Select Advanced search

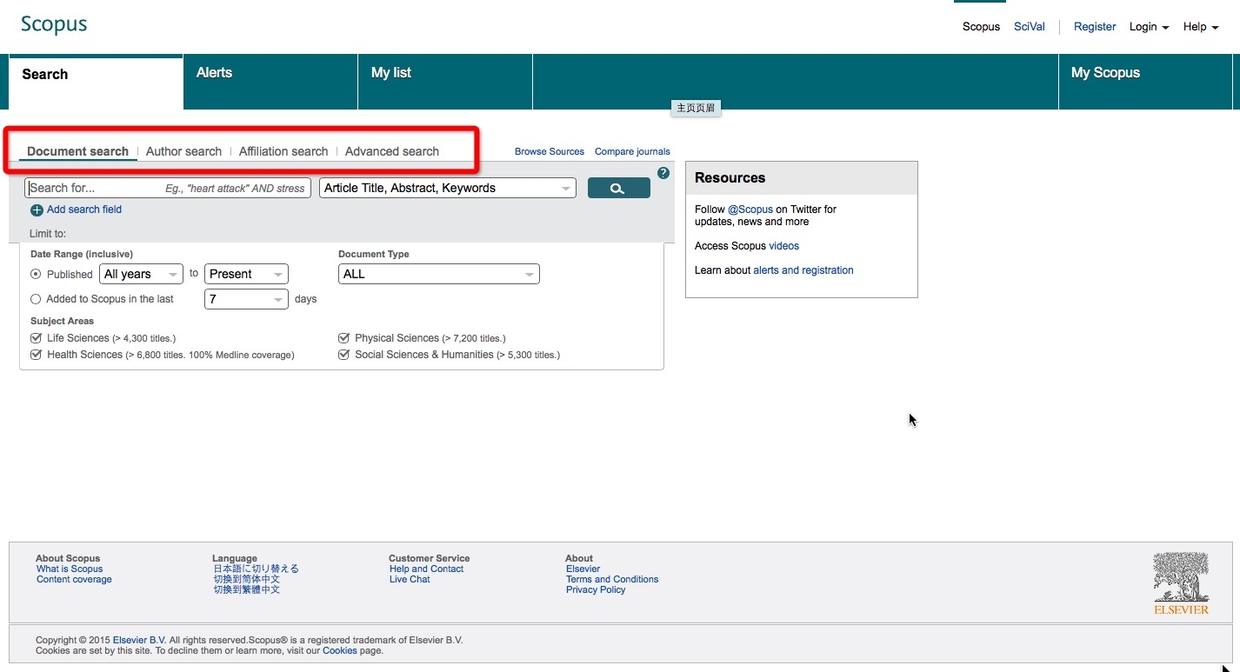pyautogui.click(x=392, y=152)
